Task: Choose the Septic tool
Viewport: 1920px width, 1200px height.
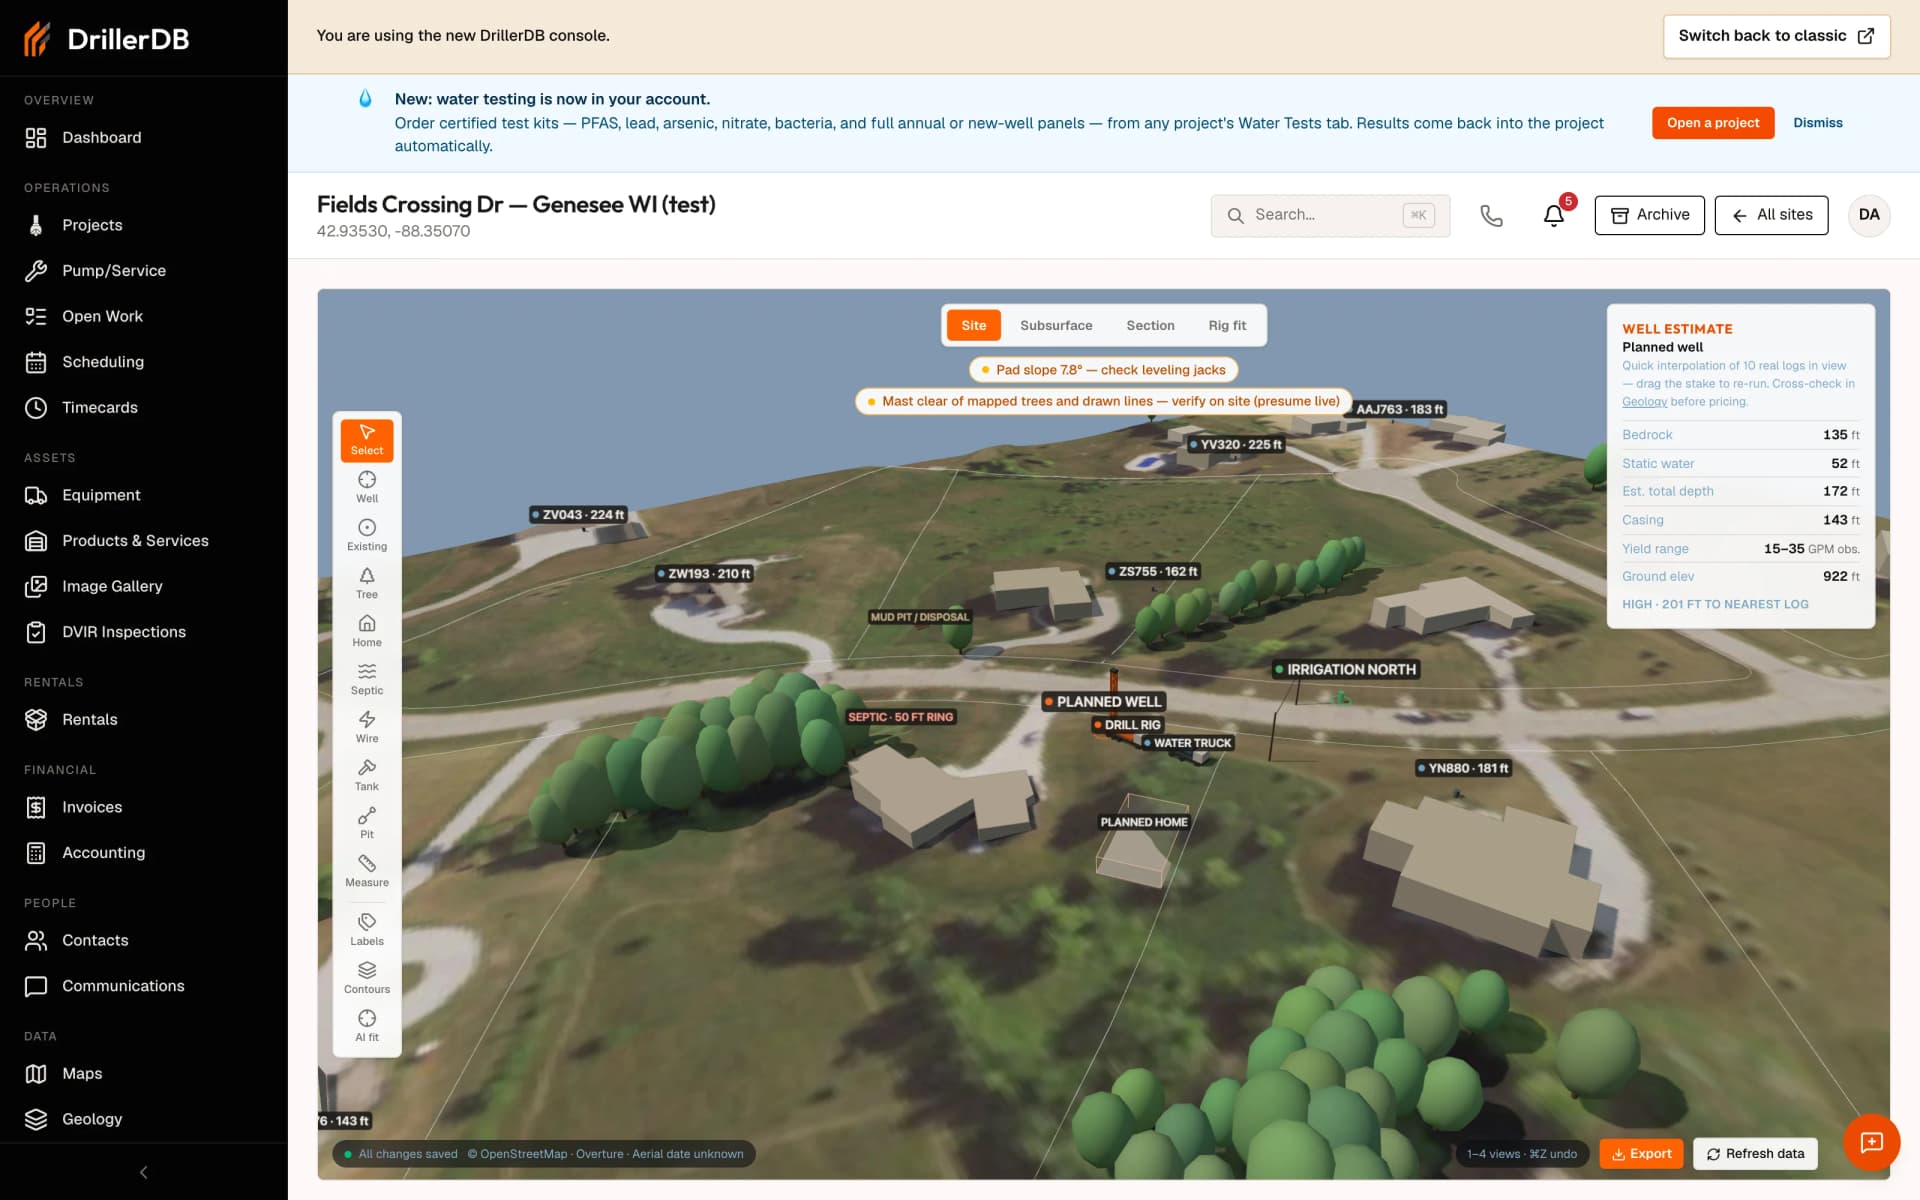Action: [367, 679]
